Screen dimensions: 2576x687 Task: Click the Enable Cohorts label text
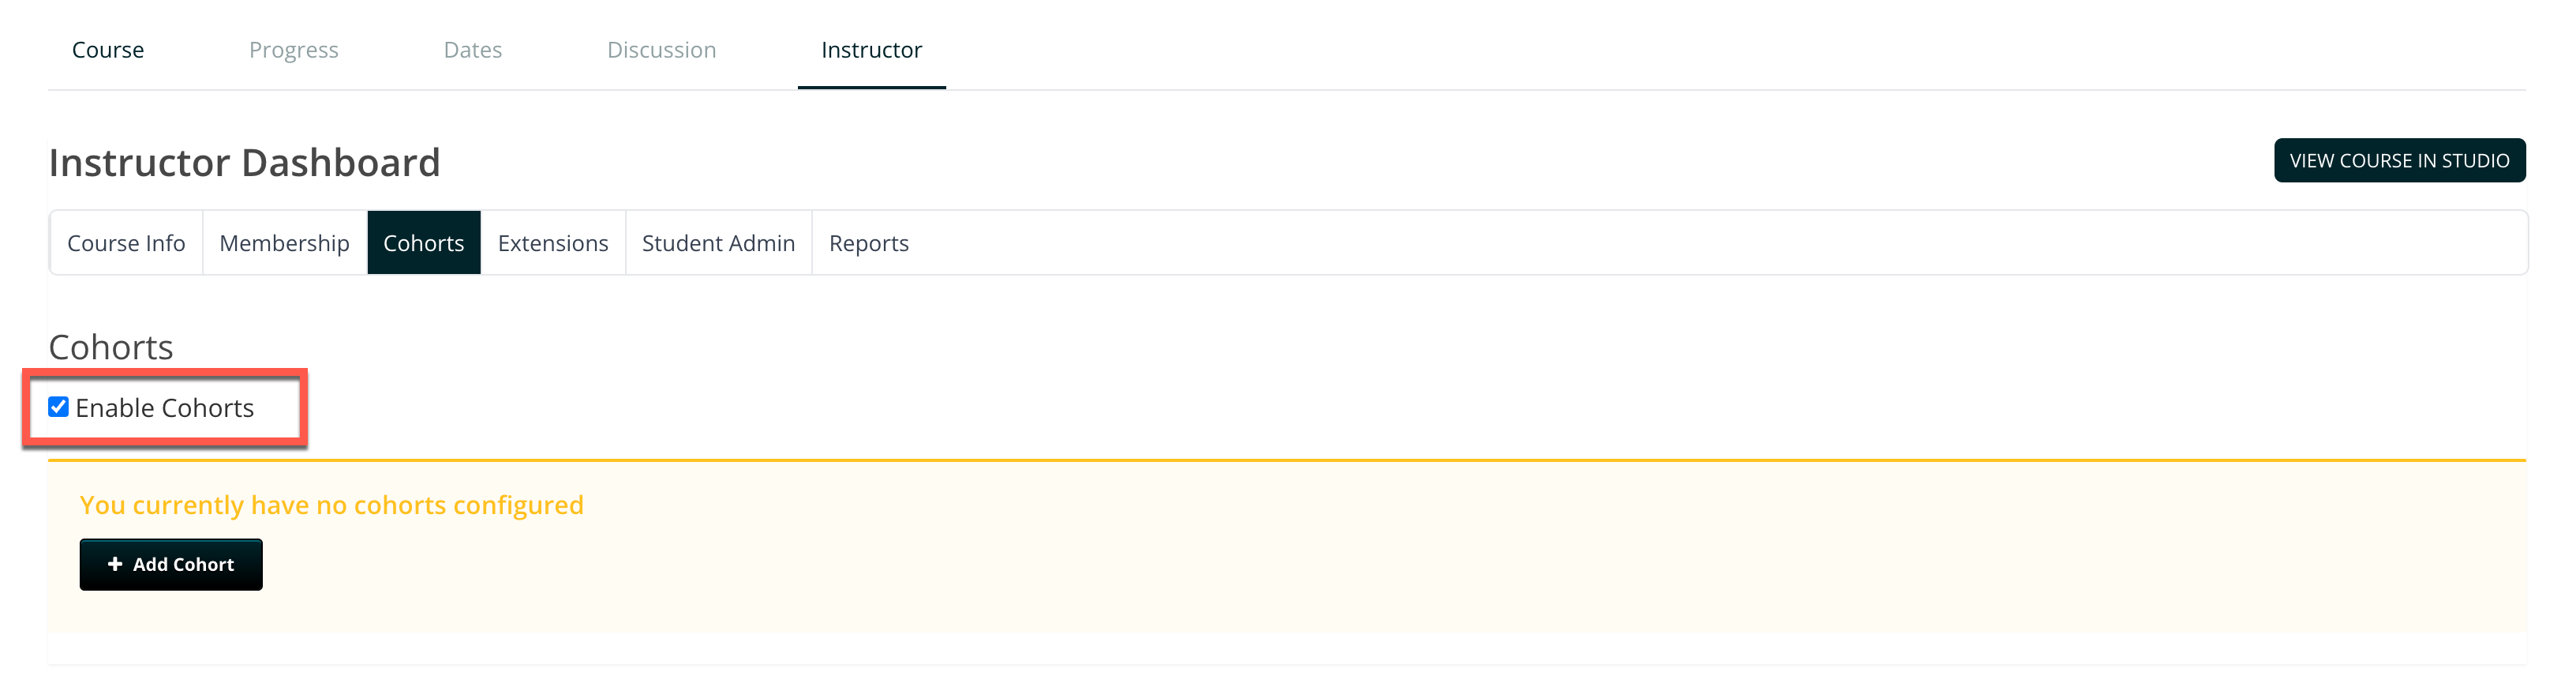point(165,408)
